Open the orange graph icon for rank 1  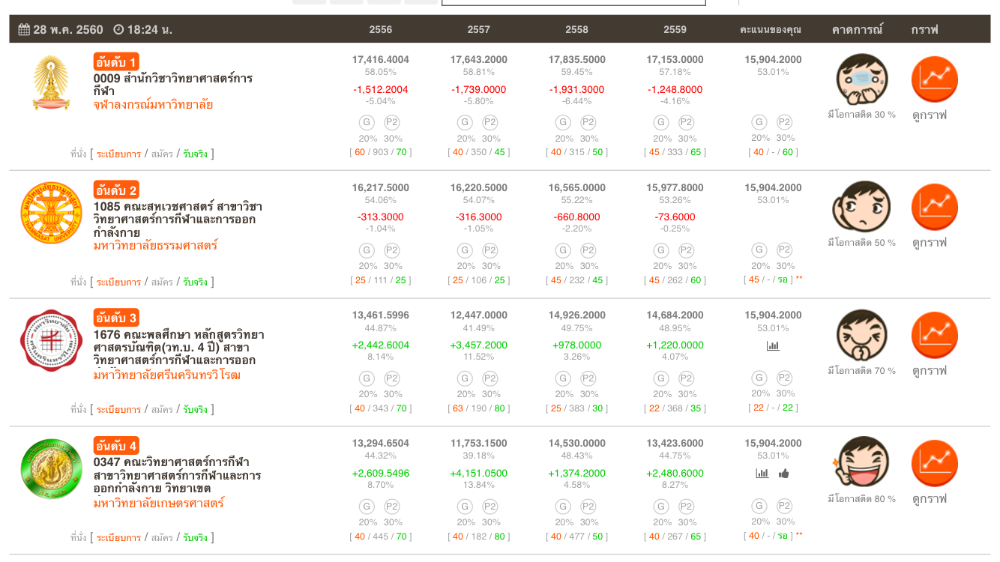coord(934,79)
